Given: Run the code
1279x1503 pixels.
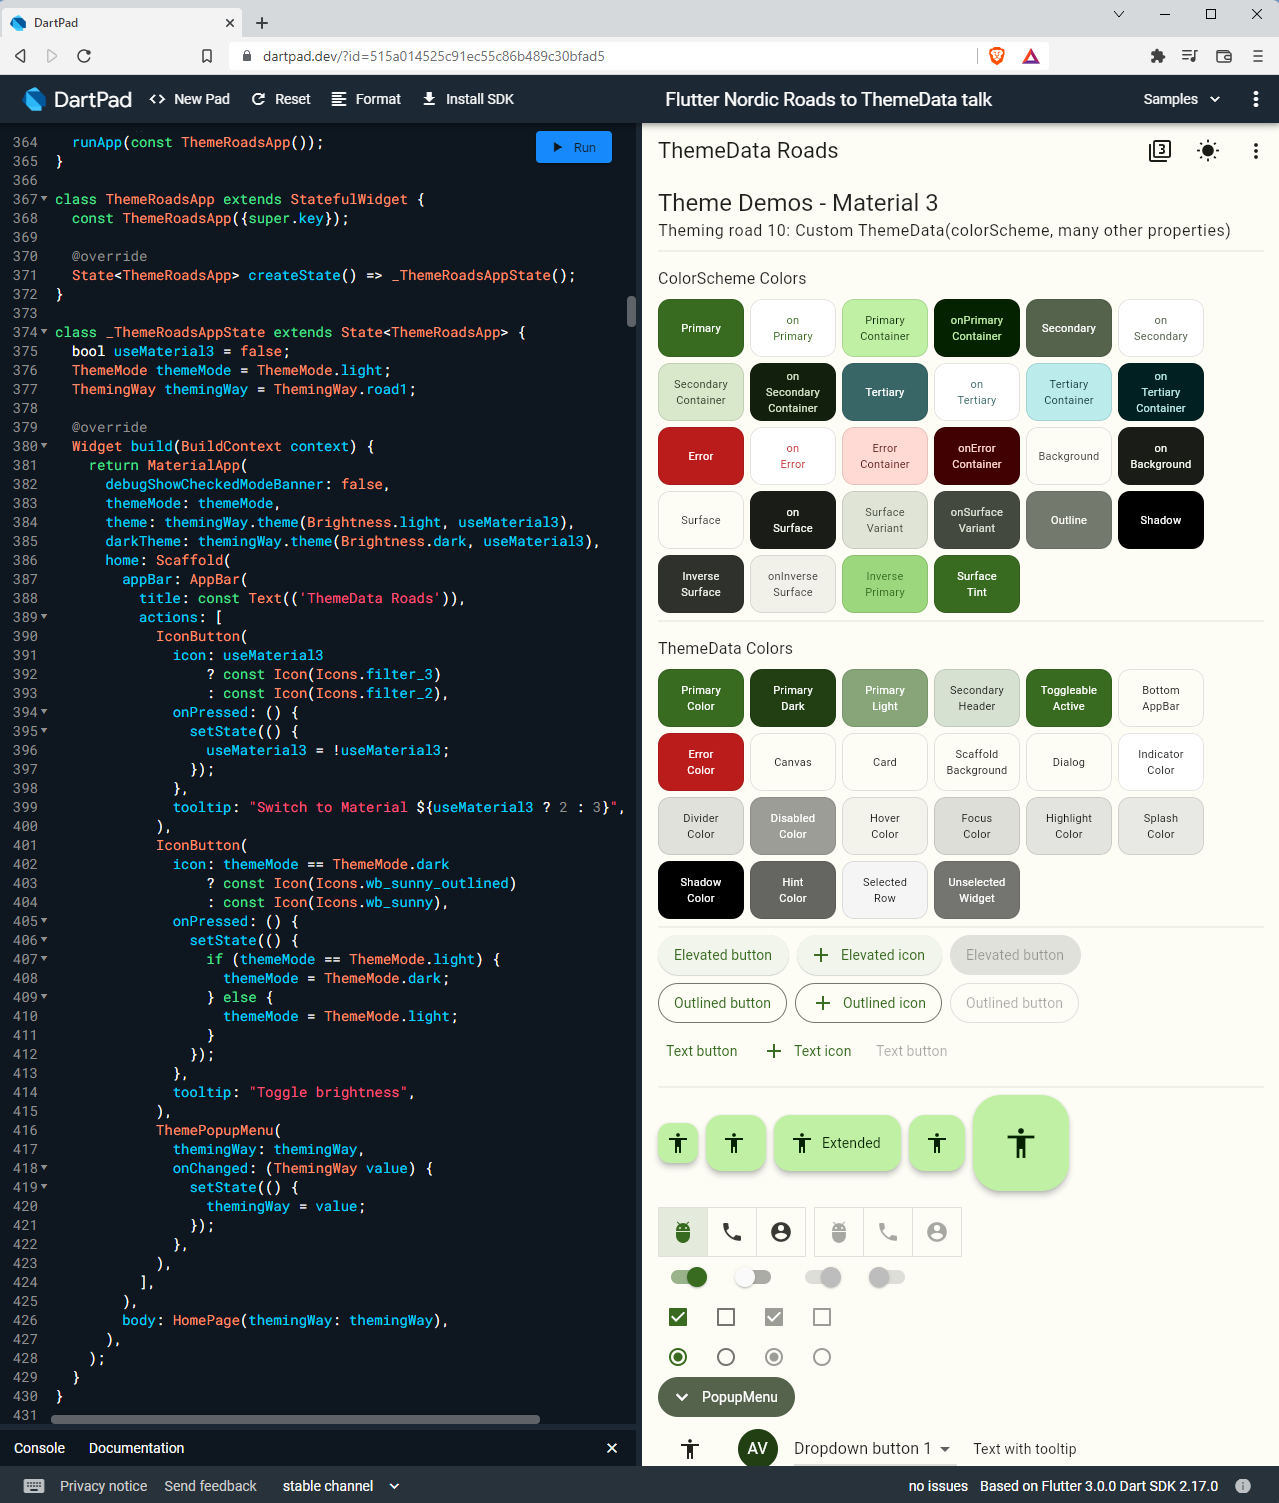Looking at the screenshot, I should (x=574, y=147).
